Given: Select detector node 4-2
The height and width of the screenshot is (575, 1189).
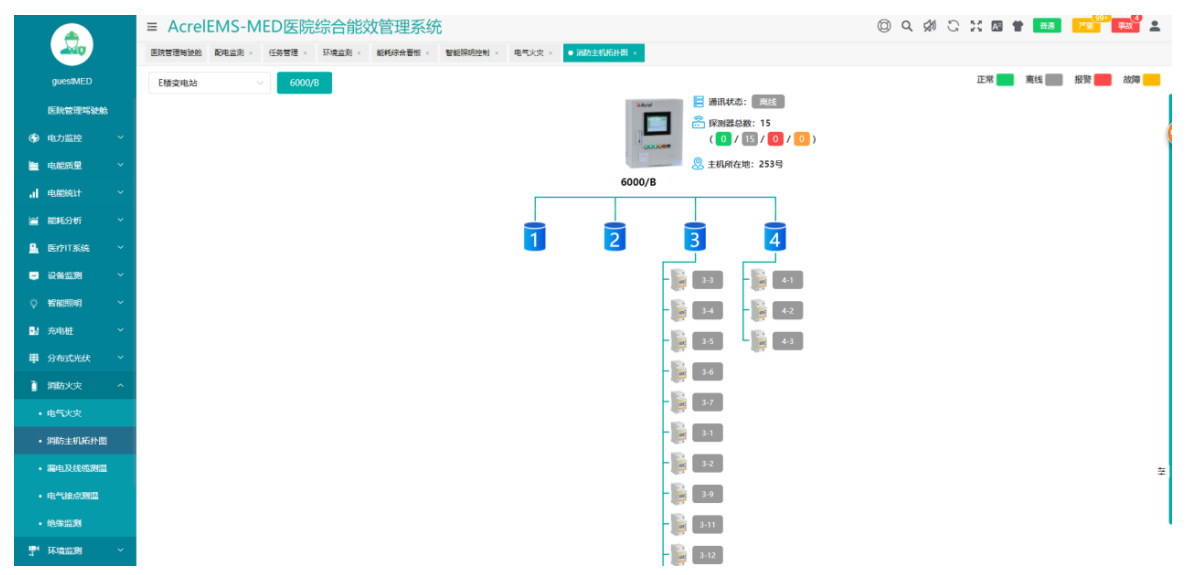Looking at the screenshot, I should [x=787, y=311].
